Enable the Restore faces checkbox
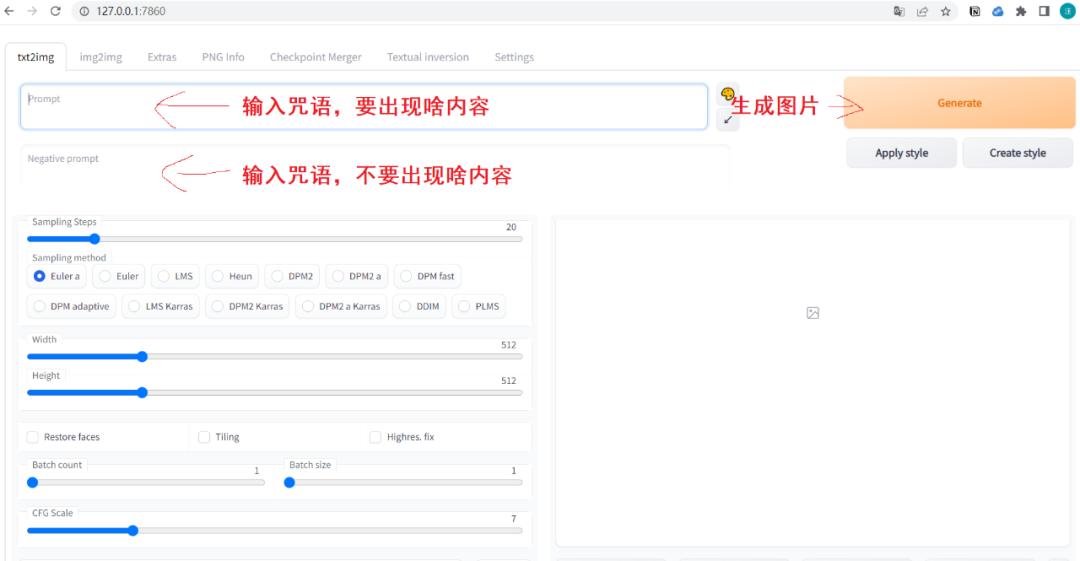The width and height of the screenshot is (1080, 561). (x=33, y=437)
